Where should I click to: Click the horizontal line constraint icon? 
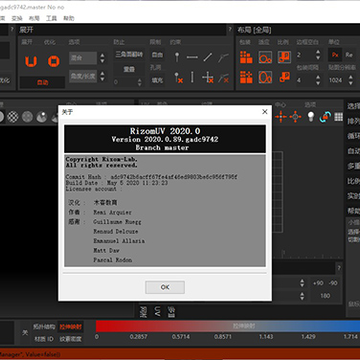(x=192, y=57)
